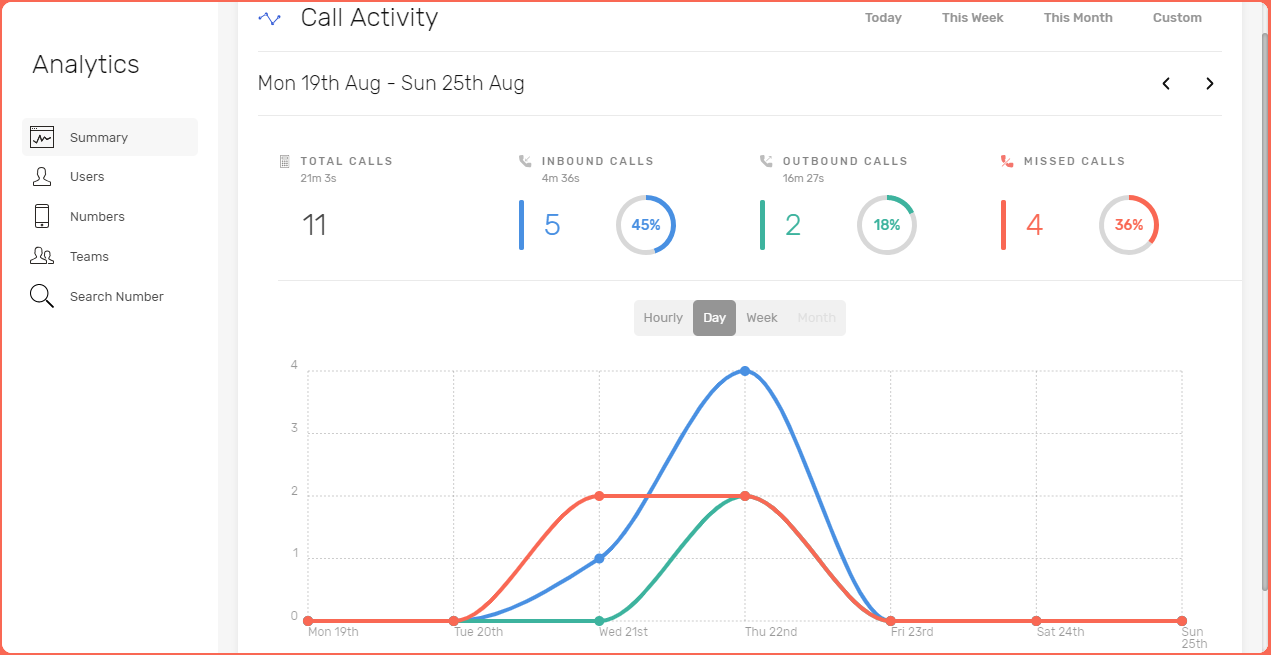Switch chart to Hourly view

click(663, 318)
